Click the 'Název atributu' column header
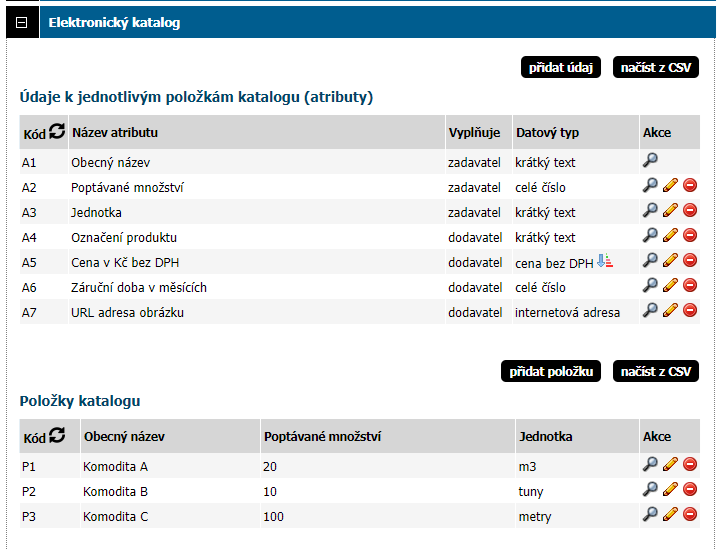721x549 pixels. [x=115, y=132]
